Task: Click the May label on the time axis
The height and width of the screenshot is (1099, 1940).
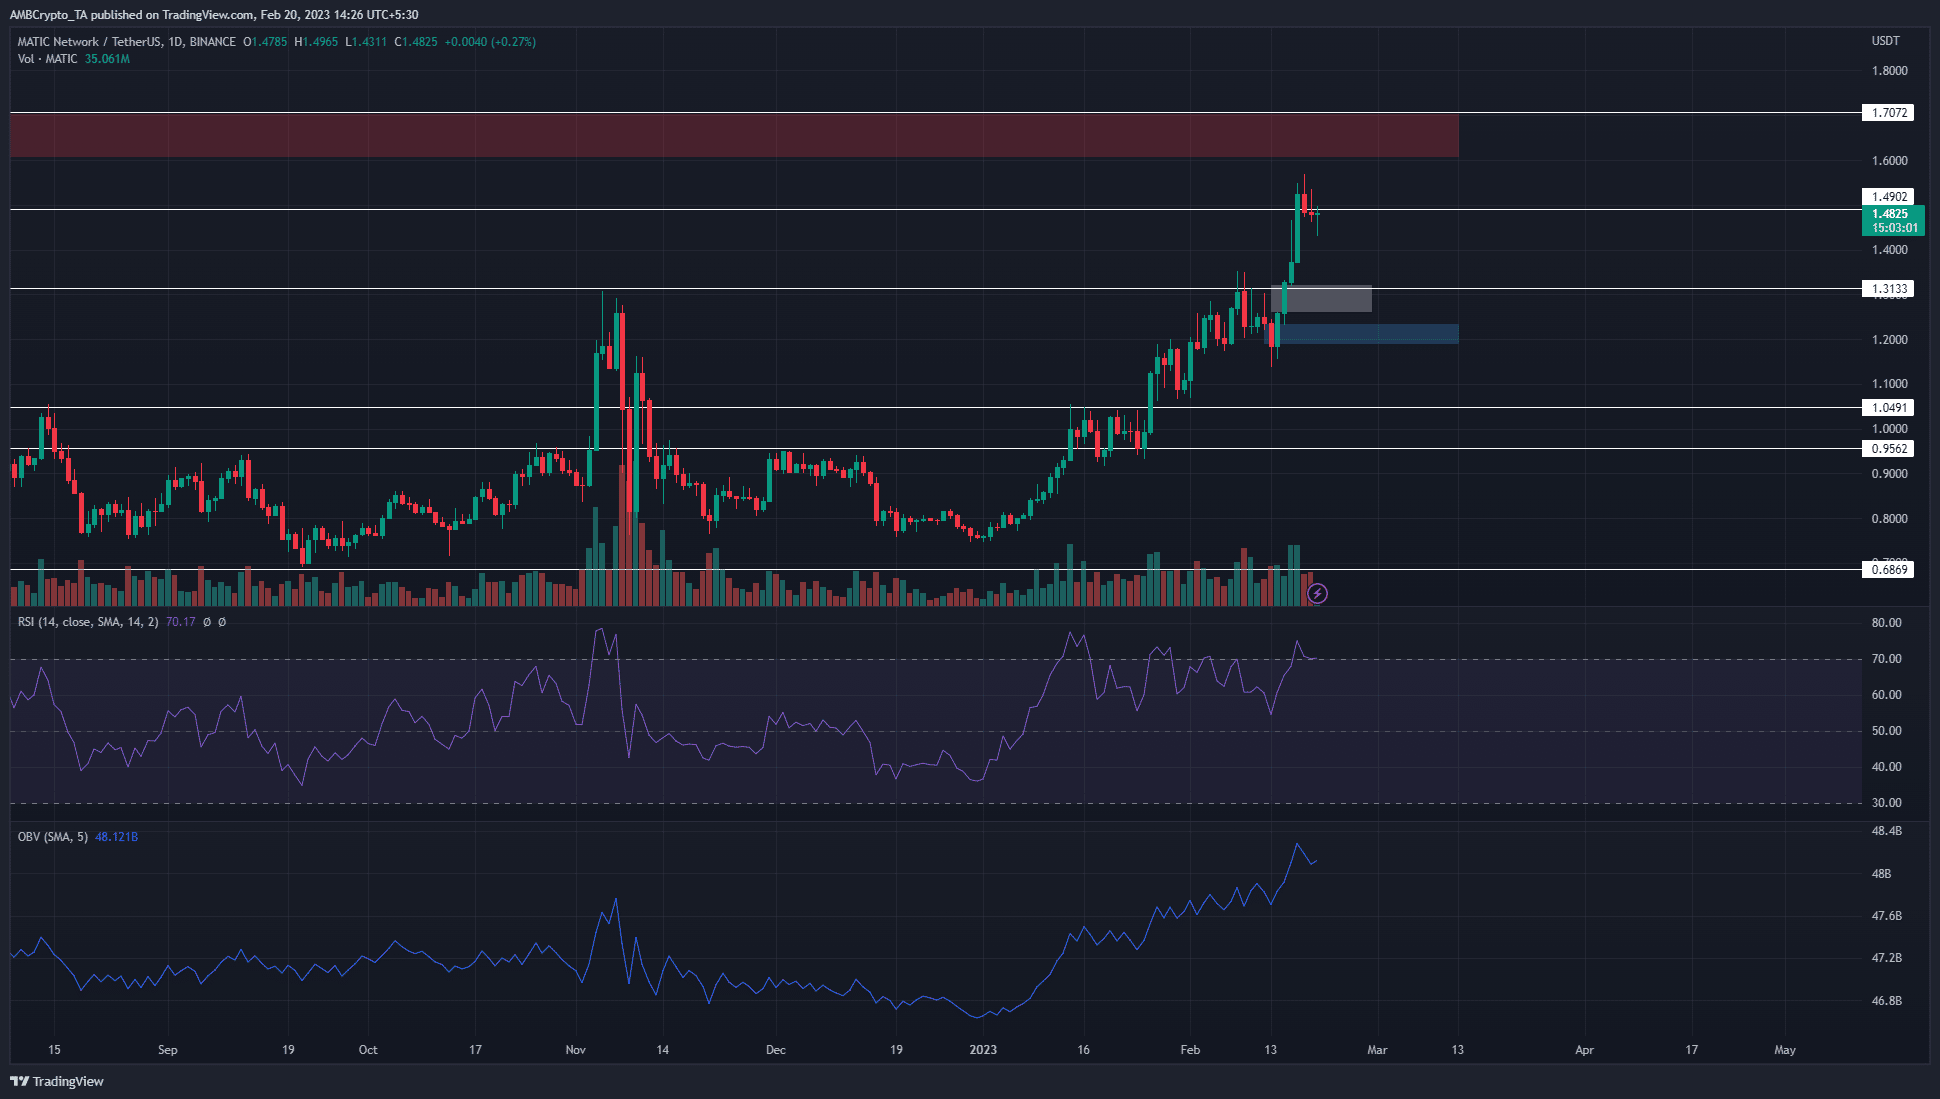Action: [x=1785, y=1050]
